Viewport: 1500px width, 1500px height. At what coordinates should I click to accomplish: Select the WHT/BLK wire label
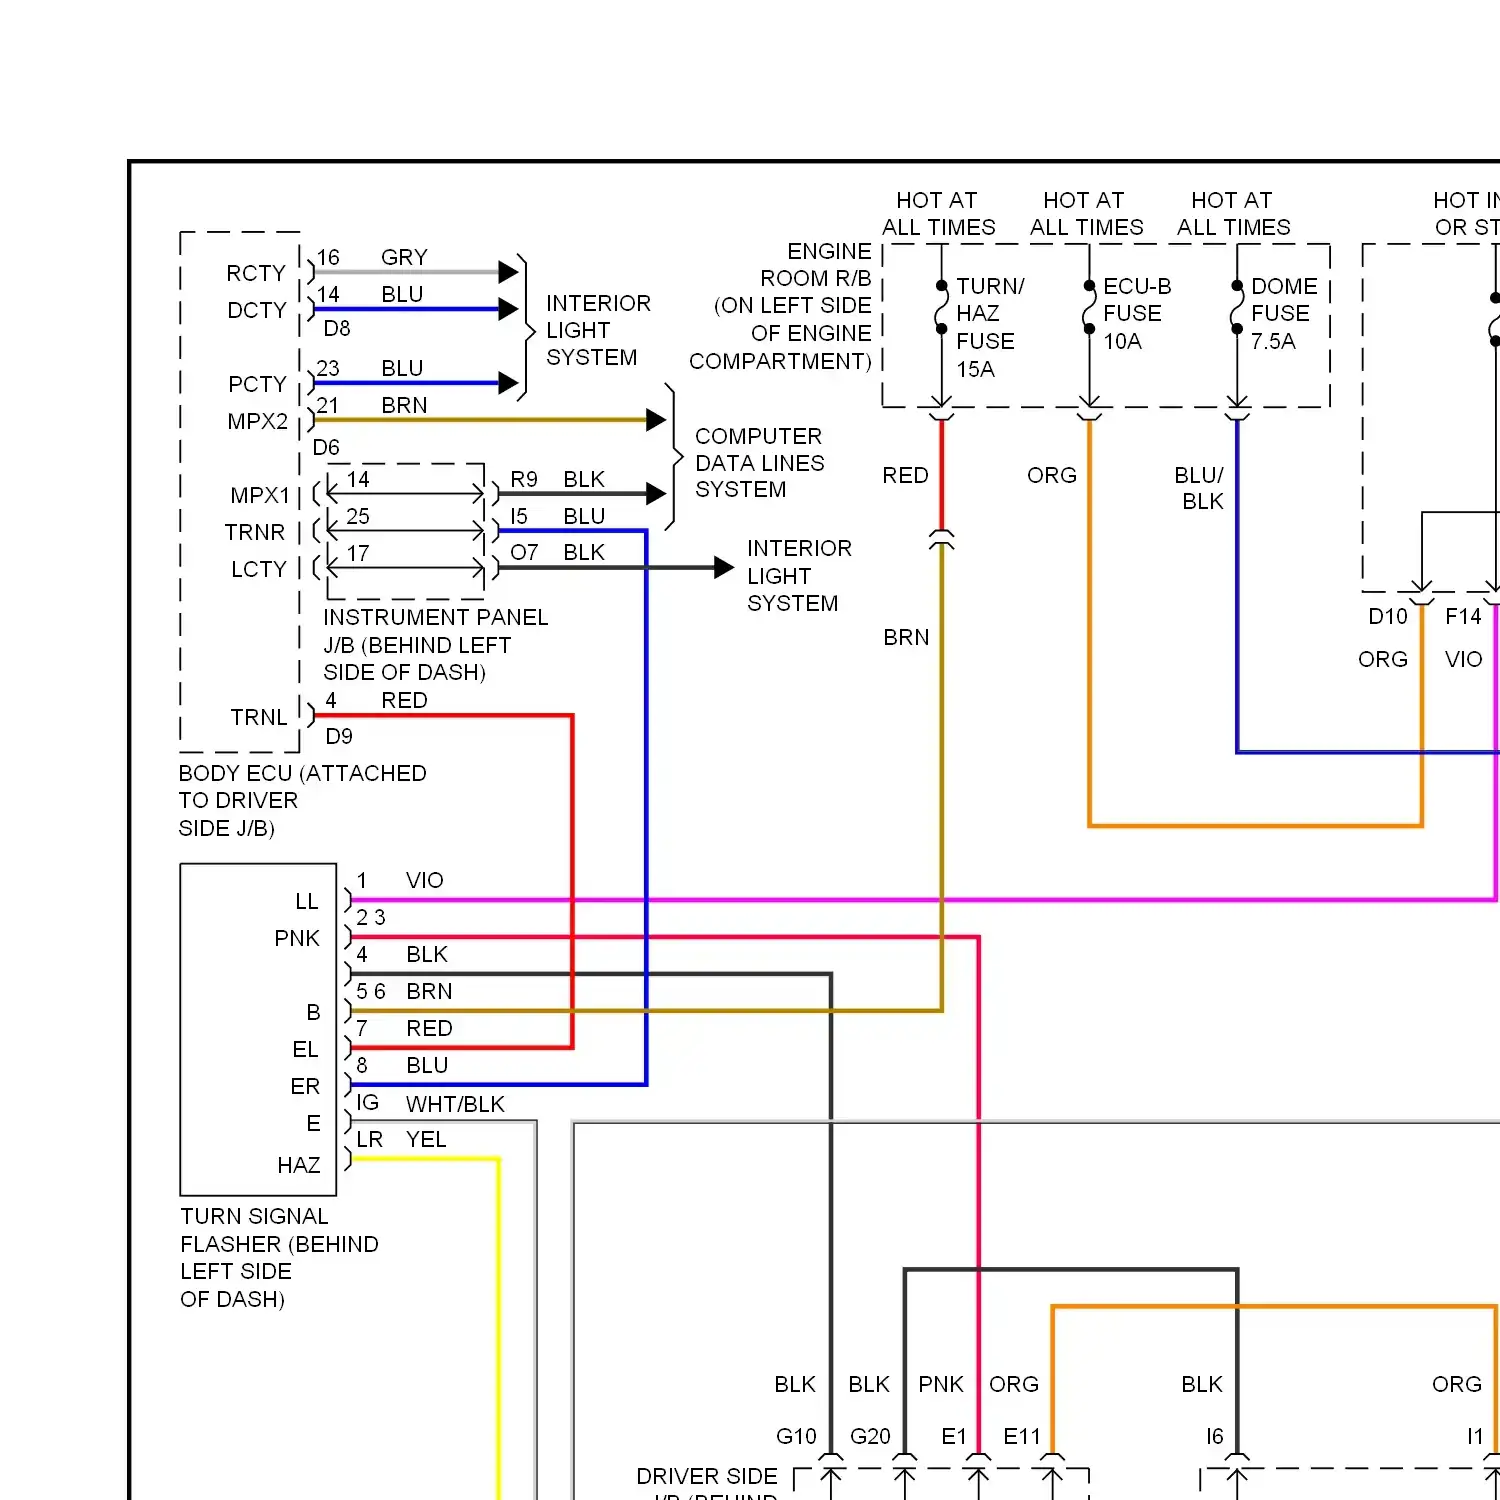(x=455, y=1104)
